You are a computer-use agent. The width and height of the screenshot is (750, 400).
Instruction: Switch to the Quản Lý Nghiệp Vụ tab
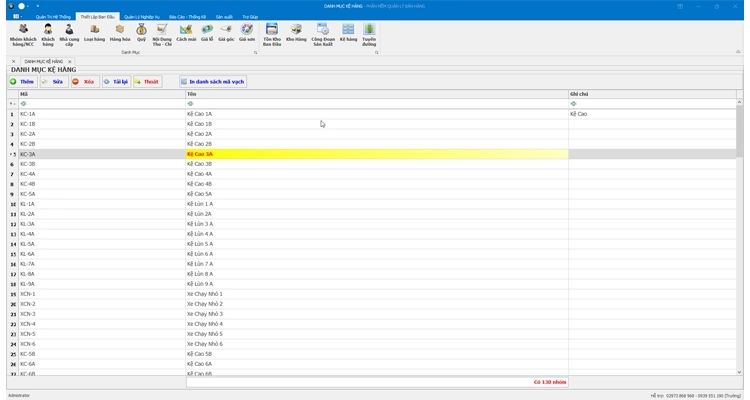click(141, 17)
